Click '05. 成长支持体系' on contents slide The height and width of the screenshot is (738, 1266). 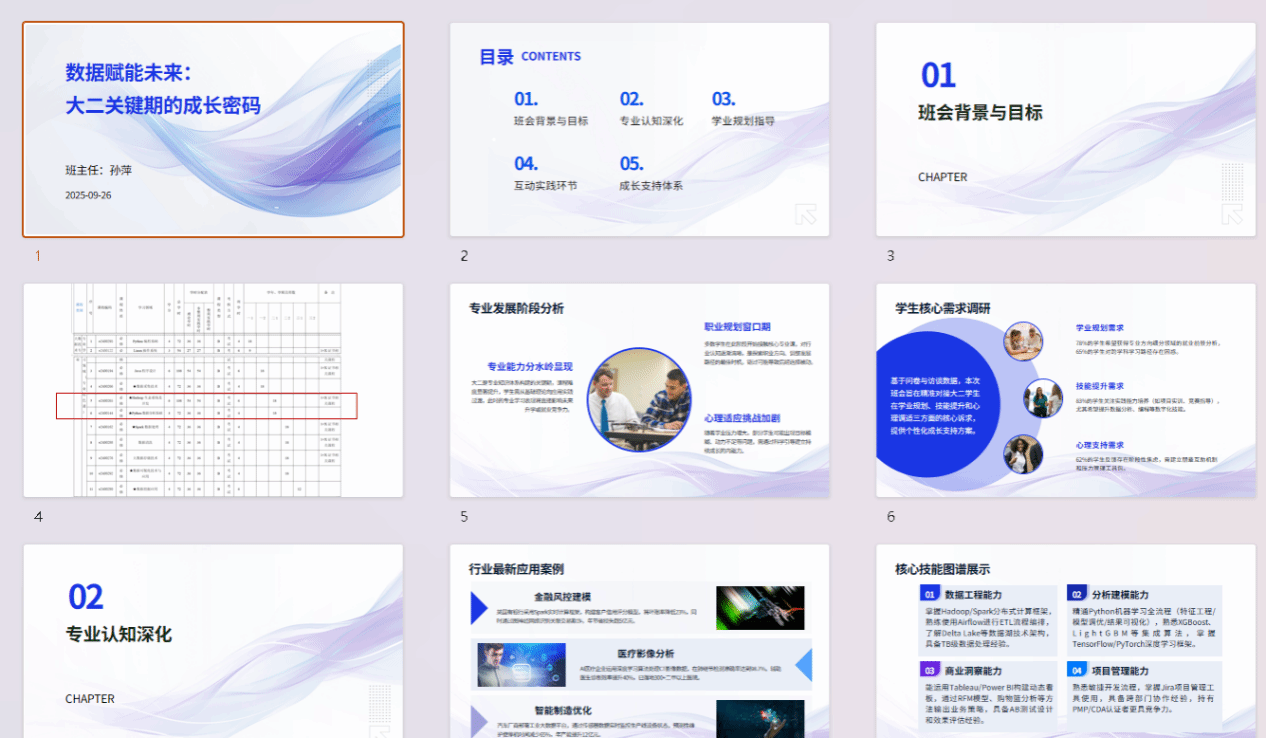(650, 173)
